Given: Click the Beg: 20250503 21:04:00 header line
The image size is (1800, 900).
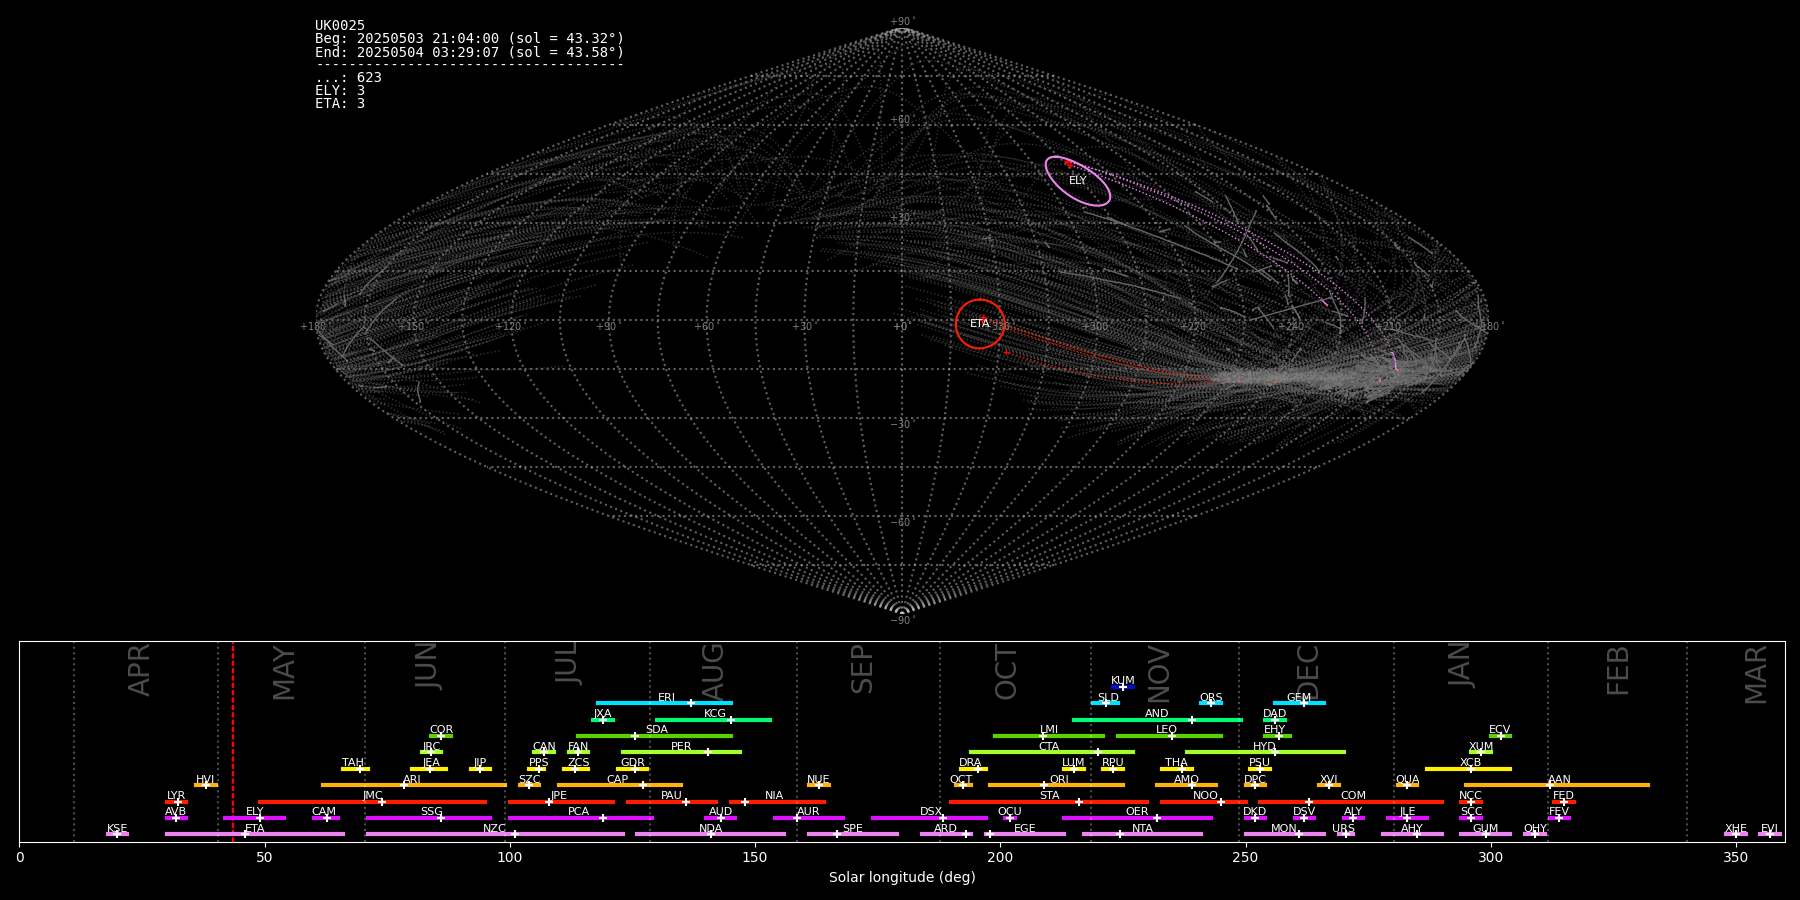Looking at the screenshot, I should coord(469,39).
